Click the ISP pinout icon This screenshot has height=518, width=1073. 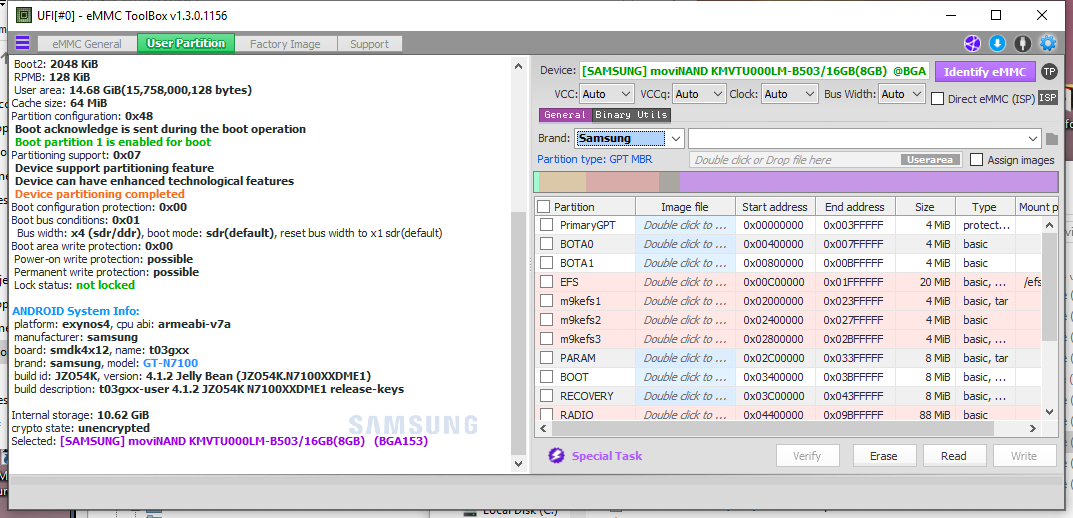[x=1048, y=98]
